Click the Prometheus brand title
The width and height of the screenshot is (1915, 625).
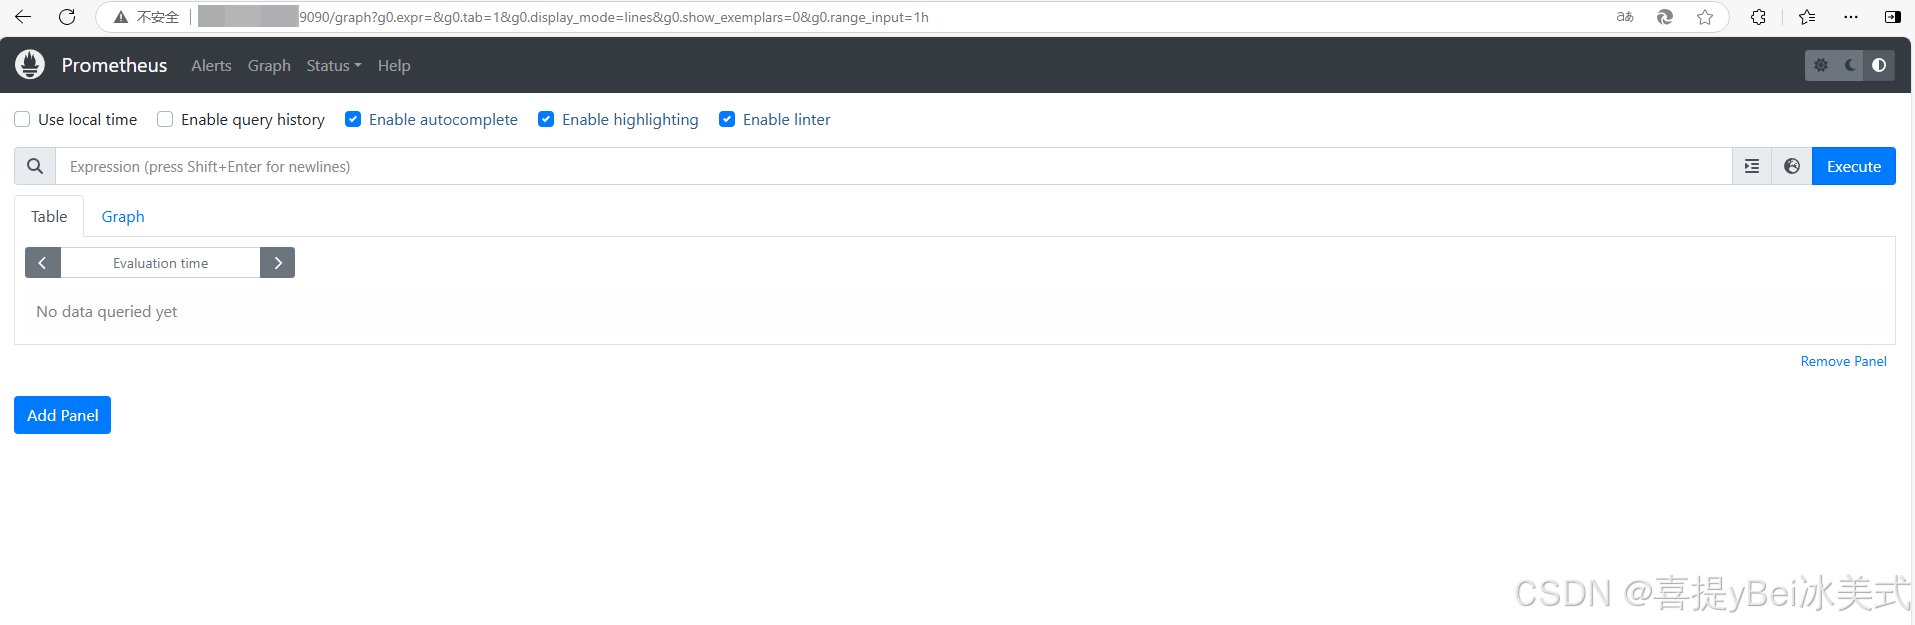114,65
